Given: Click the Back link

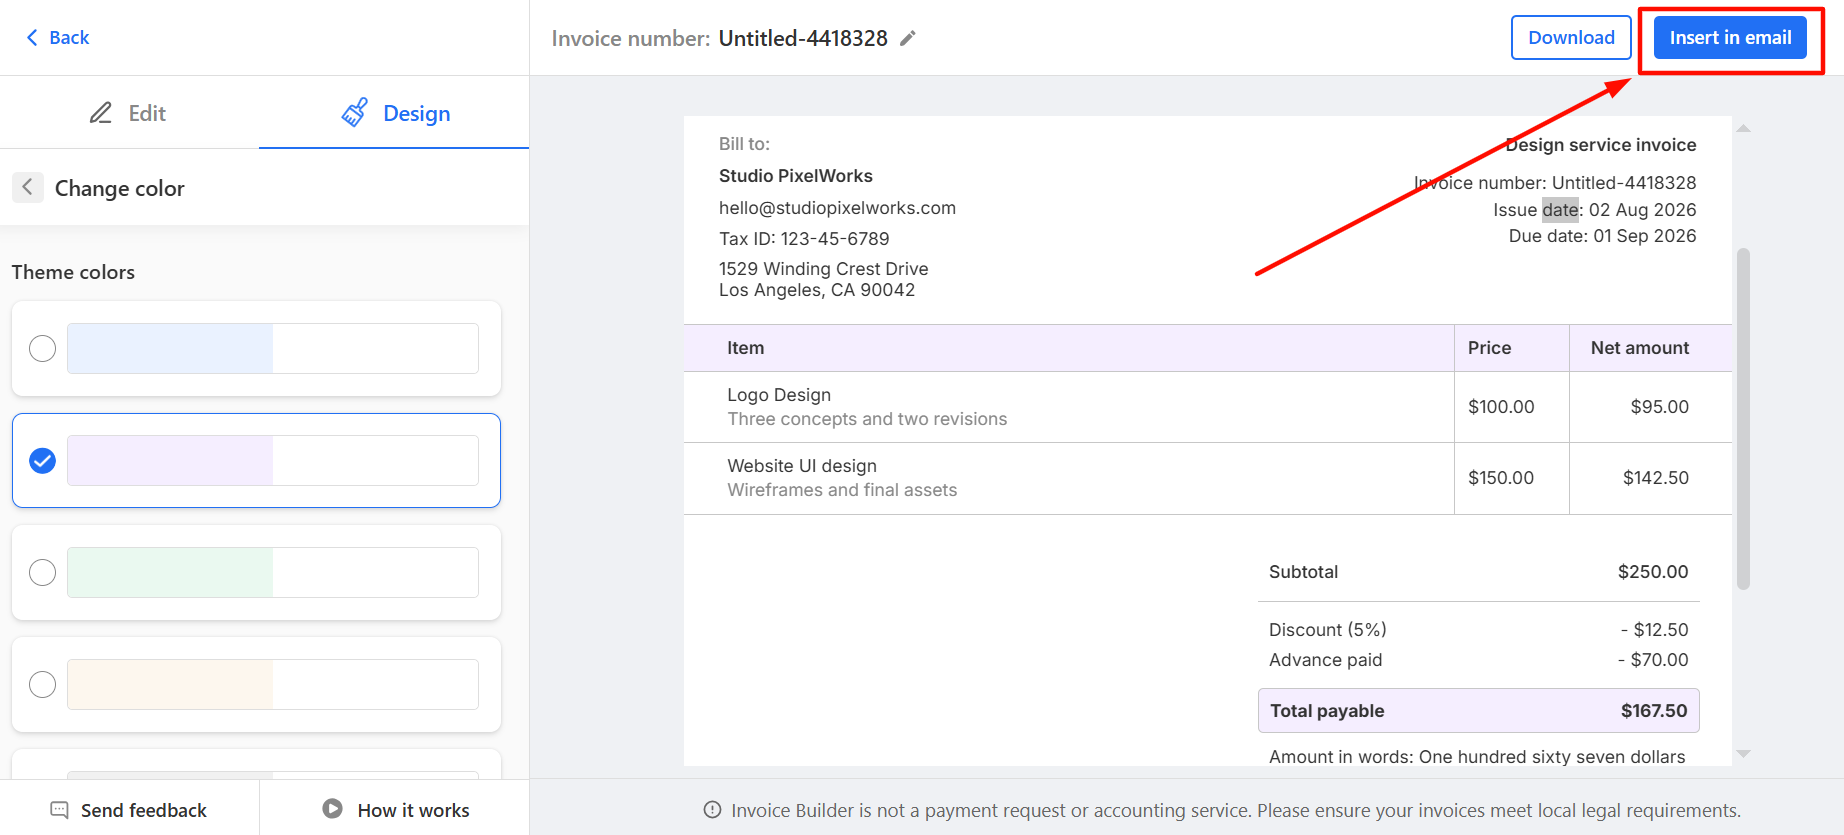Looking at the screenshot, I should (58, 38).
